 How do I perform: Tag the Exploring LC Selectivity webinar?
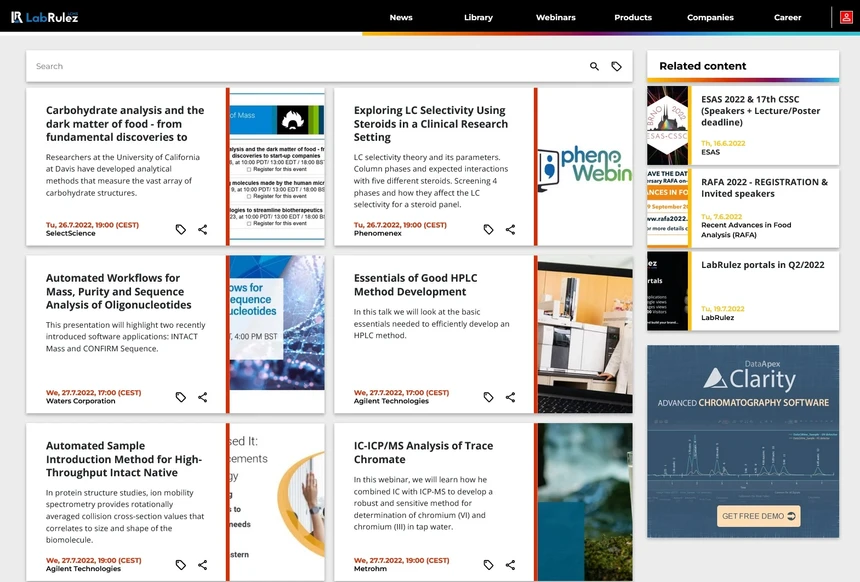(x=488, y=229)
